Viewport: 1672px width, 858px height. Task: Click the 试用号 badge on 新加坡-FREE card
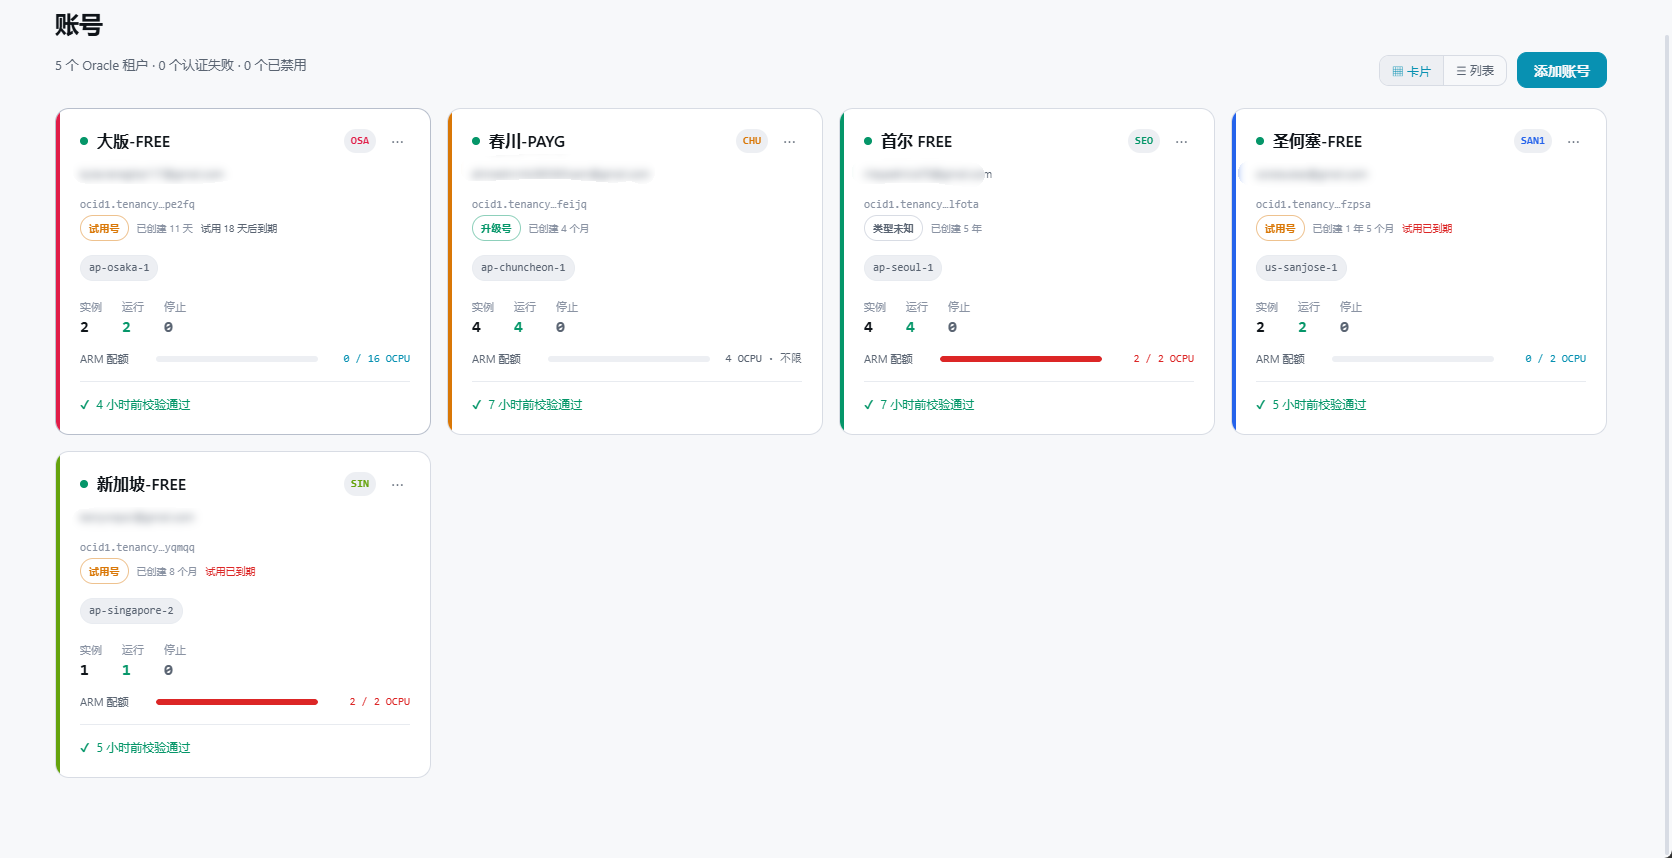[104, 572]
